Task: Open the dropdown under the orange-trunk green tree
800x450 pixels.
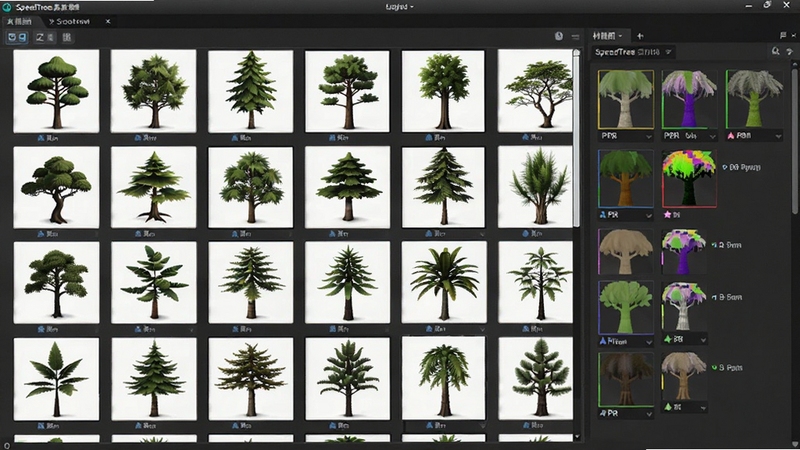Action: click(x=648, y=216)
